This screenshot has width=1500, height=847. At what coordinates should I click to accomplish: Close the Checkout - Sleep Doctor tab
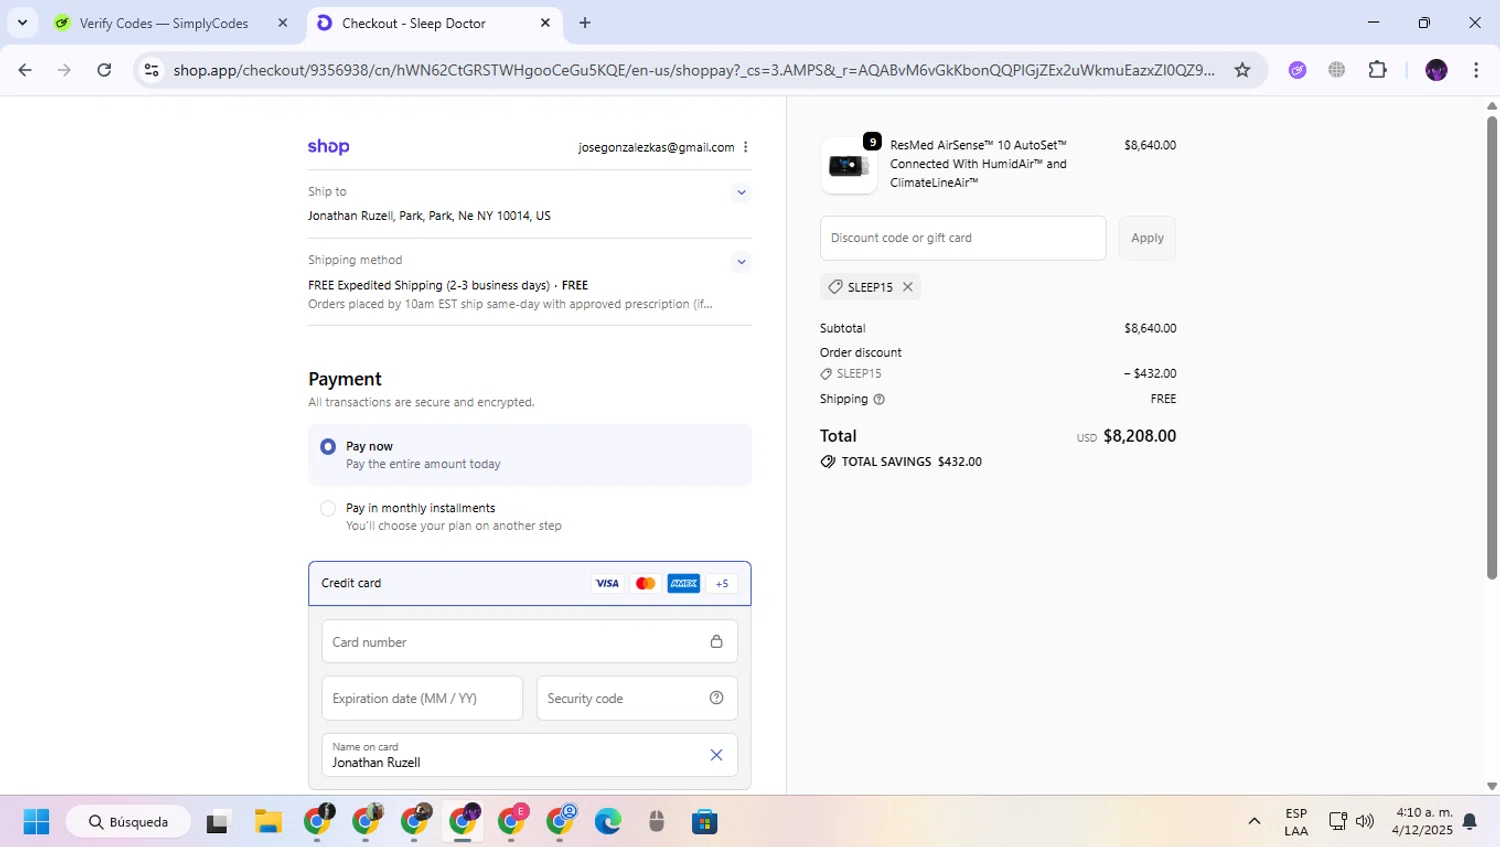tap(545, 23)
